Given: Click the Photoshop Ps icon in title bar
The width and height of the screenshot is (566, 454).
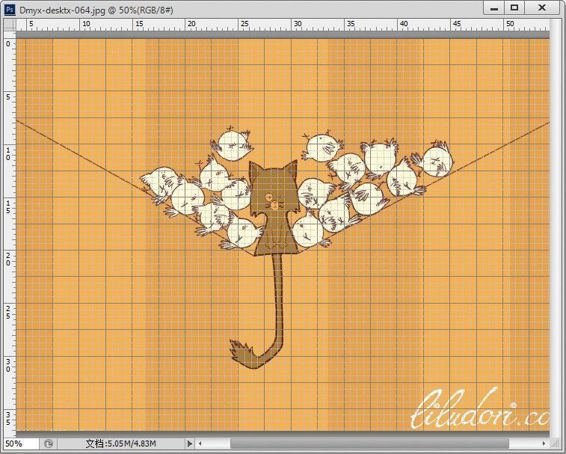Looking at the screenshot, I should click(10, 9).
